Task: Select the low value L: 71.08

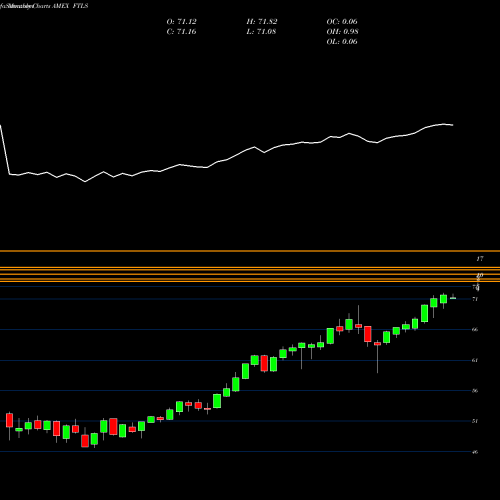Action: [x=261, y=32]
